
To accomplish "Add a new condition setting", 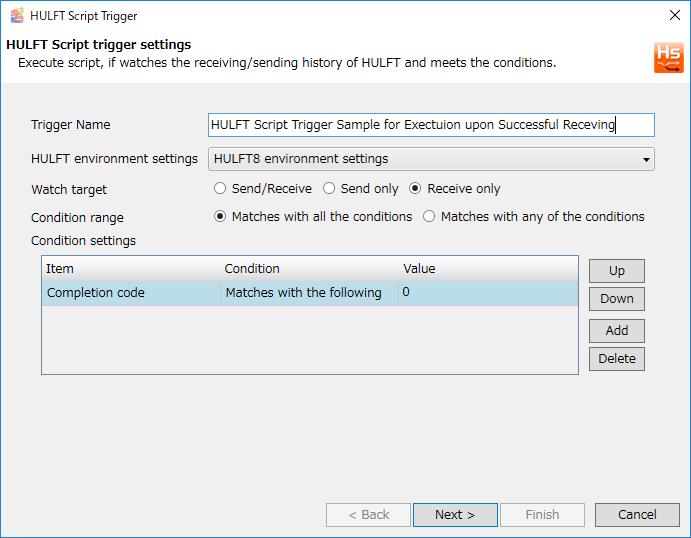I will click(617, 330).
